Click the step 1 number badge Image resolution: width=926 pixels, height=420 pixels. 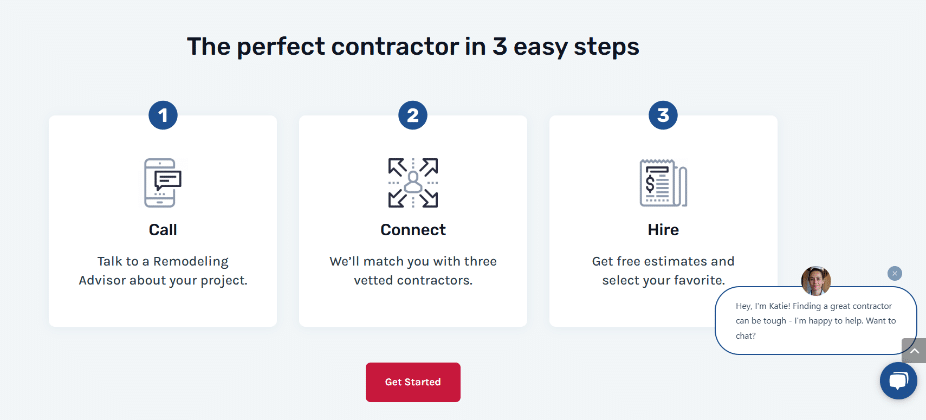(x=163, y=115)
